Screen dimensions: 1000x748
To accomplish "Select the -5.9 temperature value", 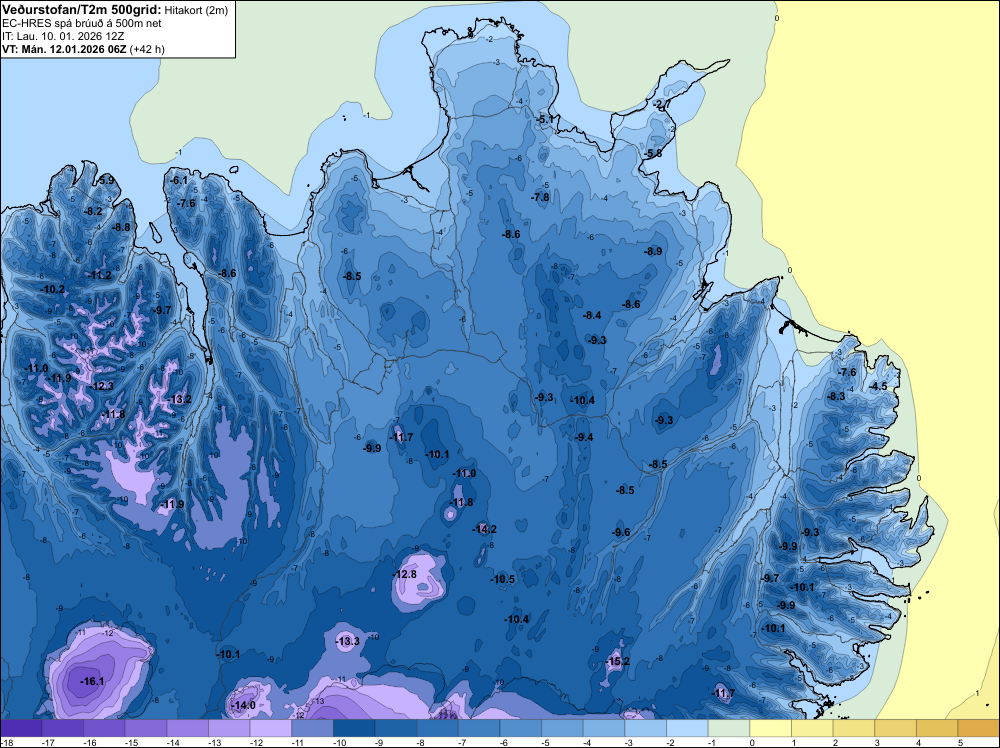I will click(105, 180).
